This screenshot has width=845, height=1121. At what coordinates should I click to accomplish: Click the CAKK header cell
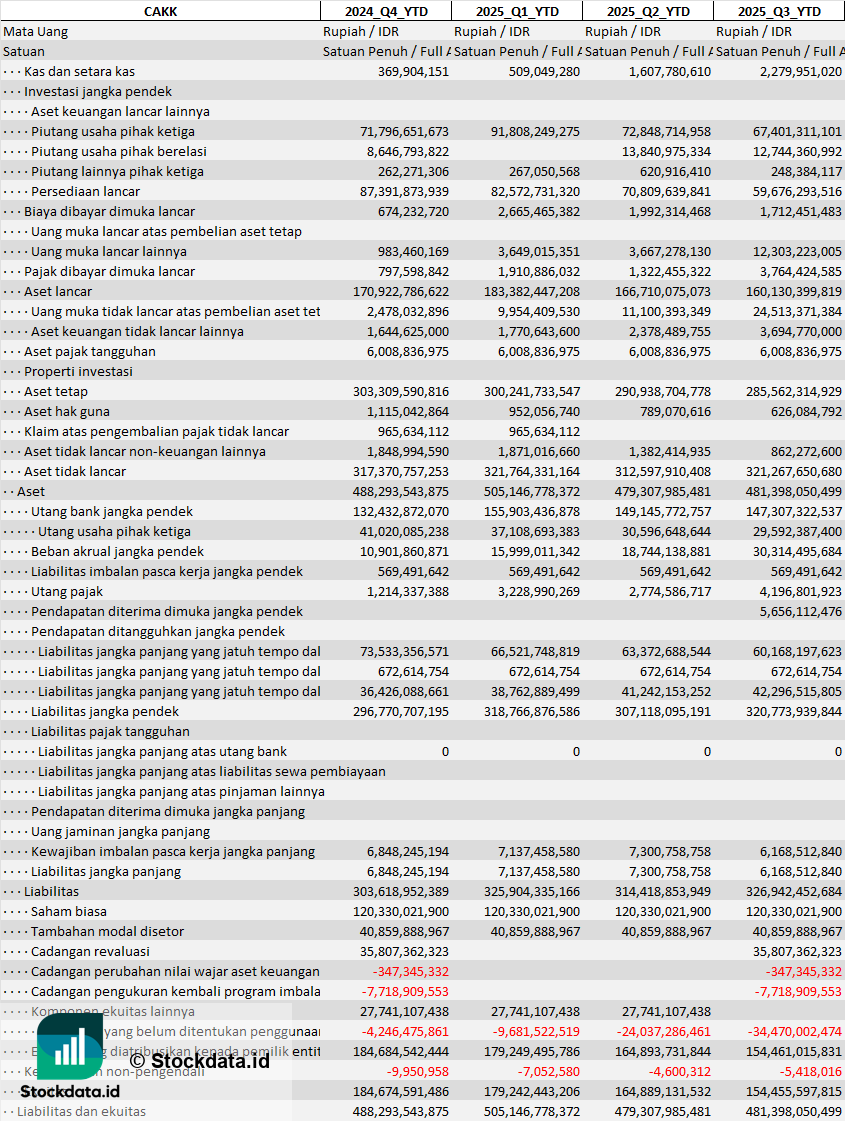[x=160, y=11]
